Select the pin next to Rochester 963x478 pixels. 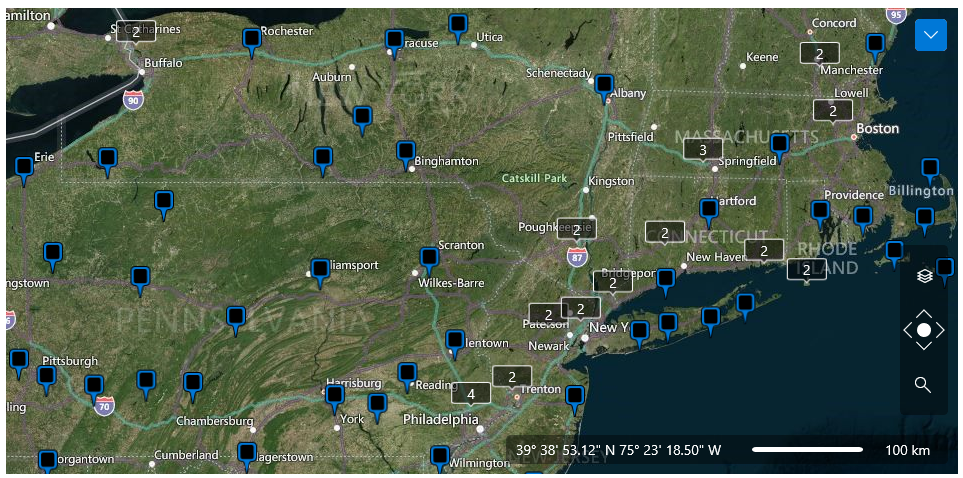251,42
